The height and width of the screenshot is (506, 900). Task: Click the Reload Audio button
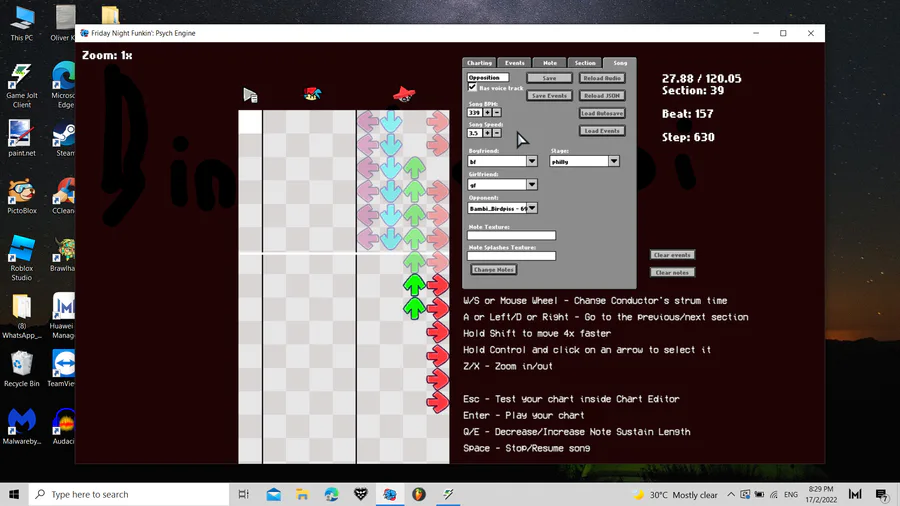[x=602, y=78]
